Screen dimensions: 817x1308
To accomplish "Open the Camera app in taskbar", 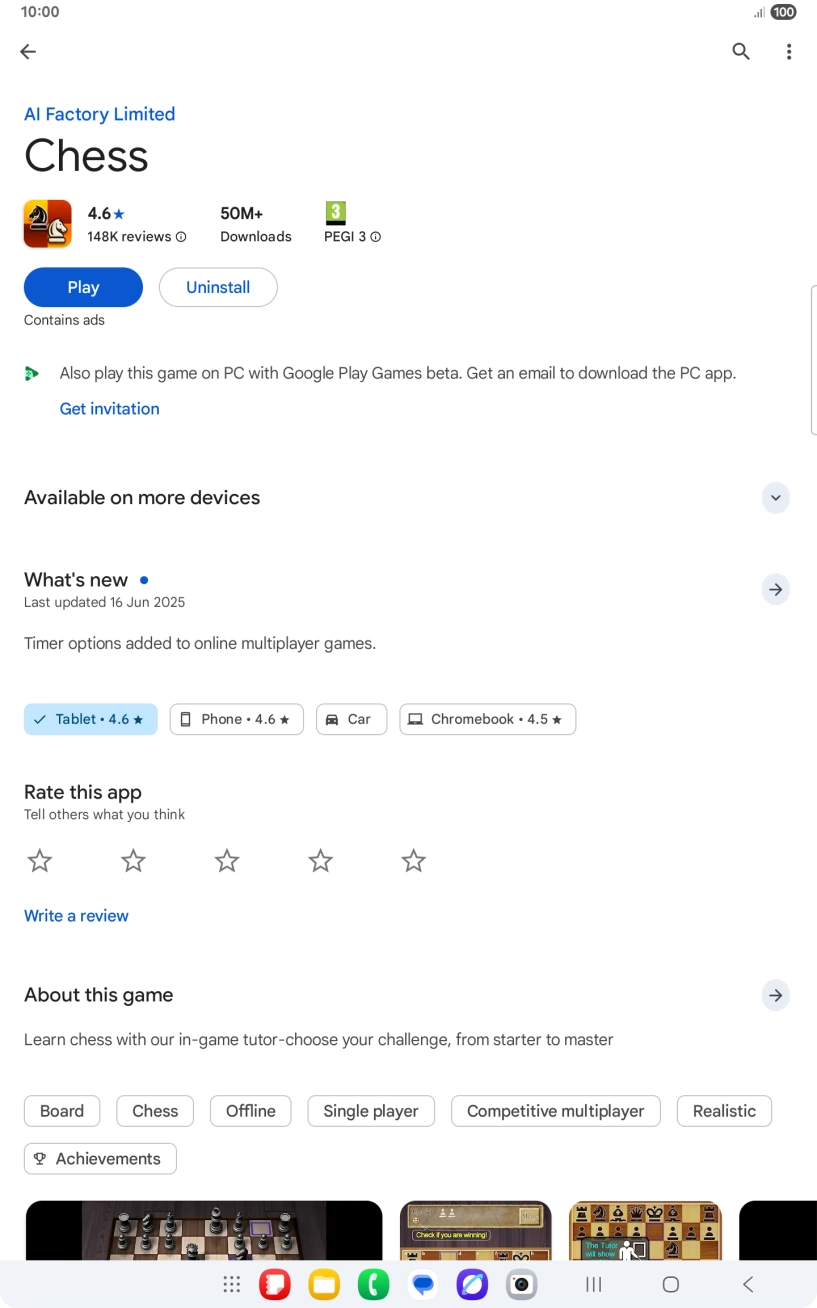I will point(521,1285).
